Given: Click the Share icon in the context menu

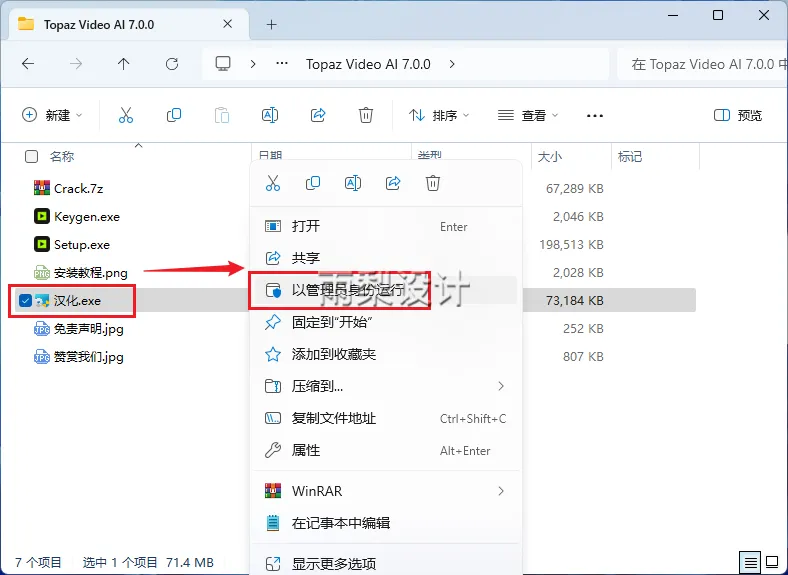Looking at the screenshot, I should point(393,183).
